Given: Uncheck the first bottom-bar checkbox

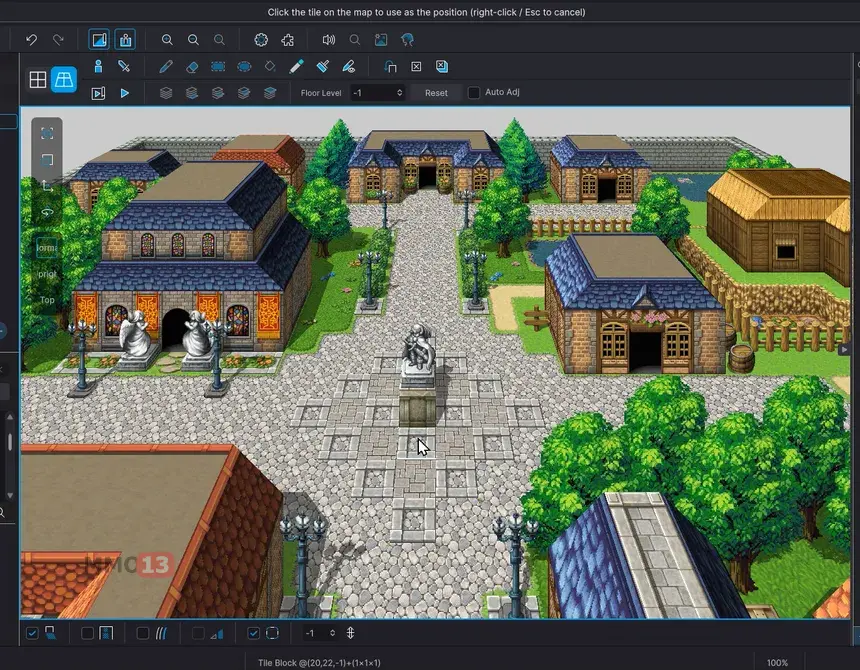Looking at the screenshot, I should pos(32,633).
